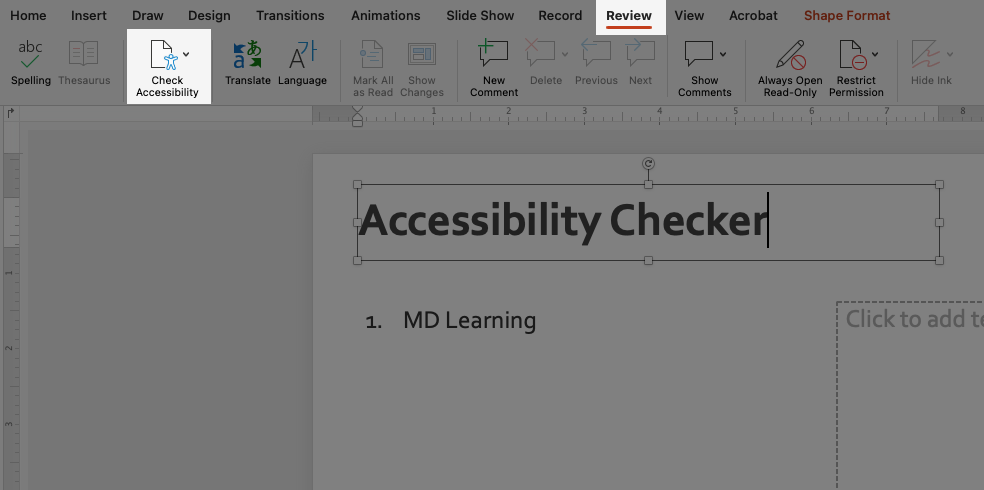Open the Hide Ink dropdown arrow

pos(949,54)
